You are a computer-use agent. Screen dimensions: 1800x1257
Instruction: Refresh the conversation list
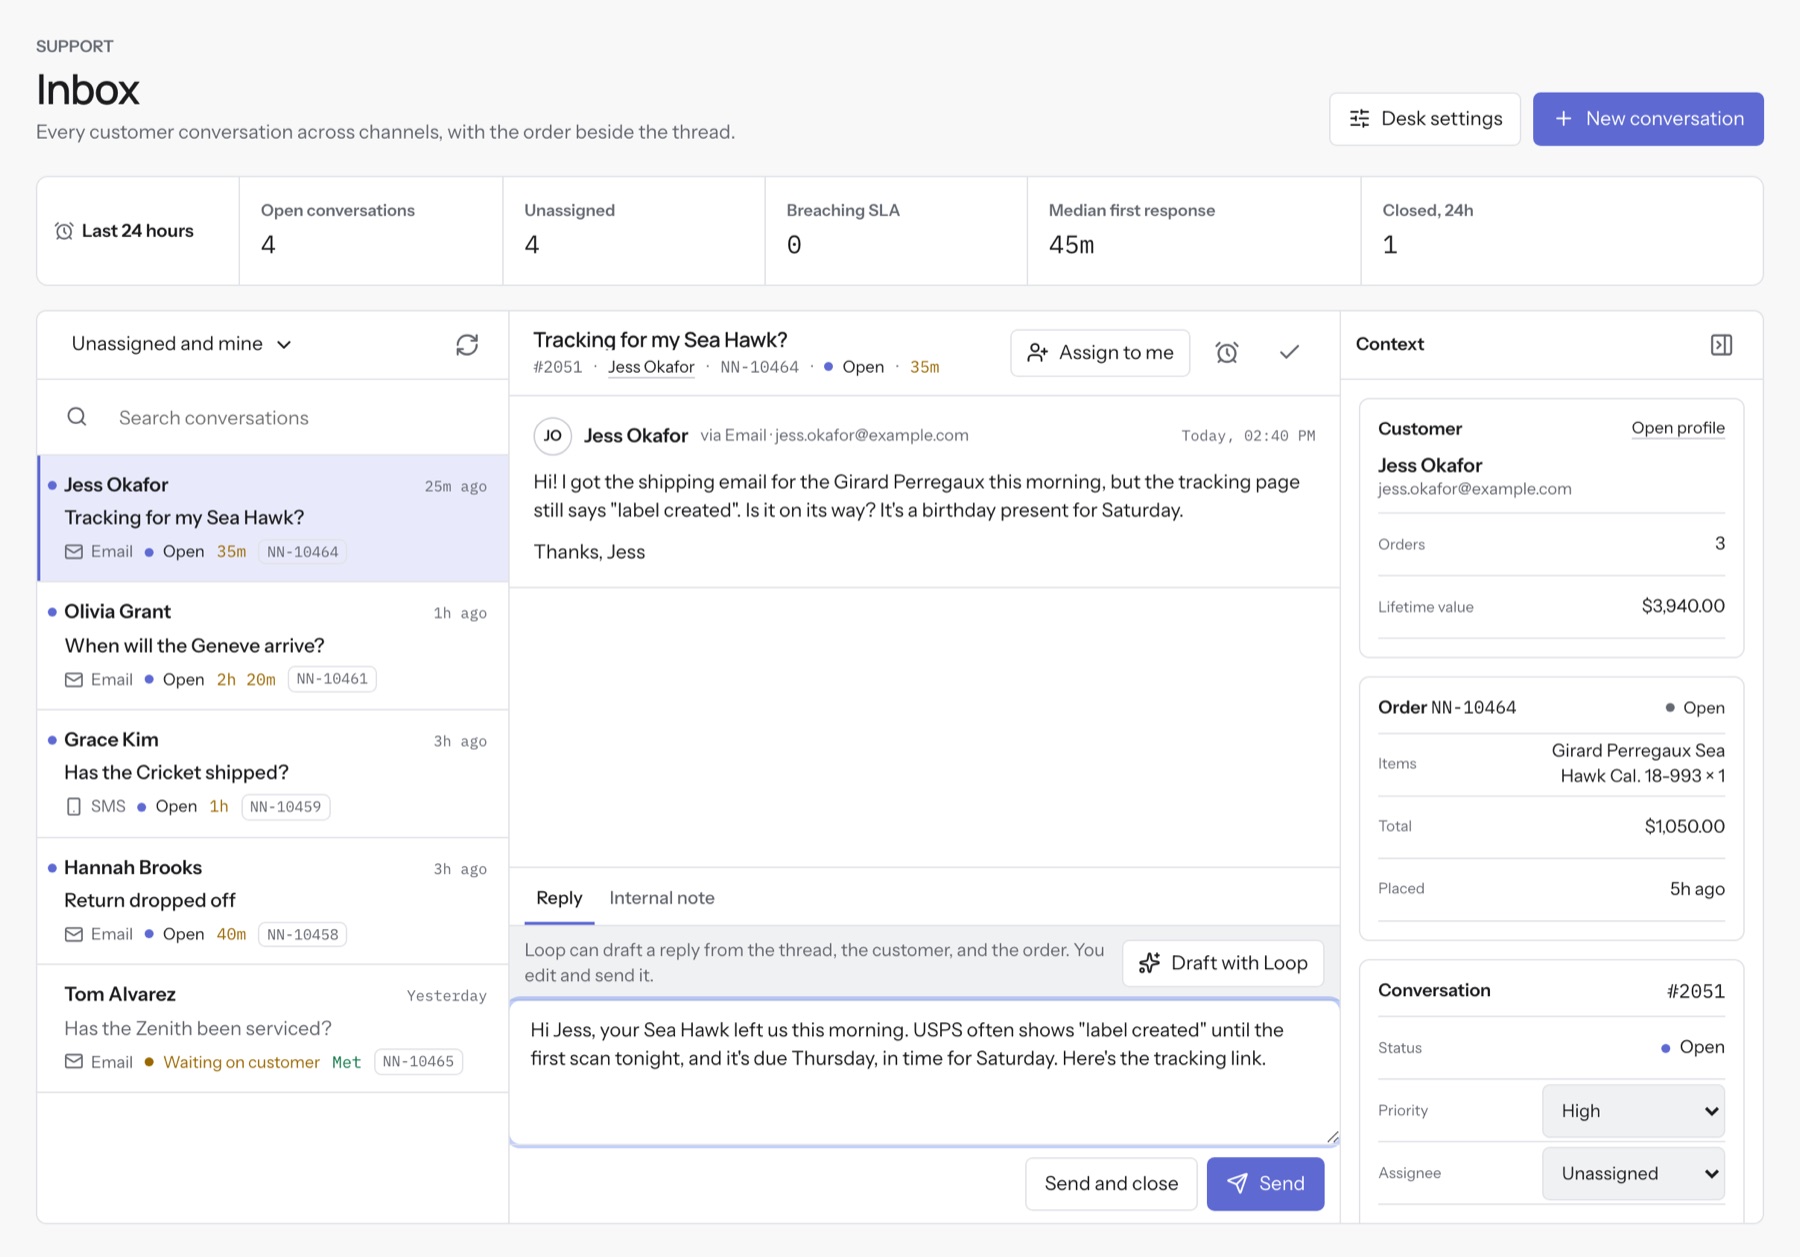click(x=467, y=345)
